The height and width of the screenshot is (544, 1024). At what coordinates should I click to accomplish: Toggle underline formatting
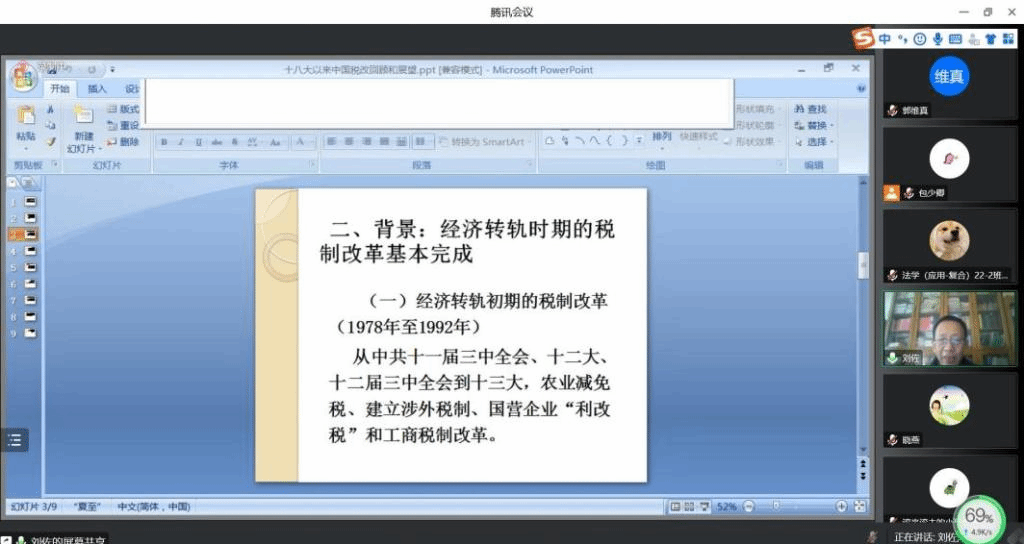(198, 142)
